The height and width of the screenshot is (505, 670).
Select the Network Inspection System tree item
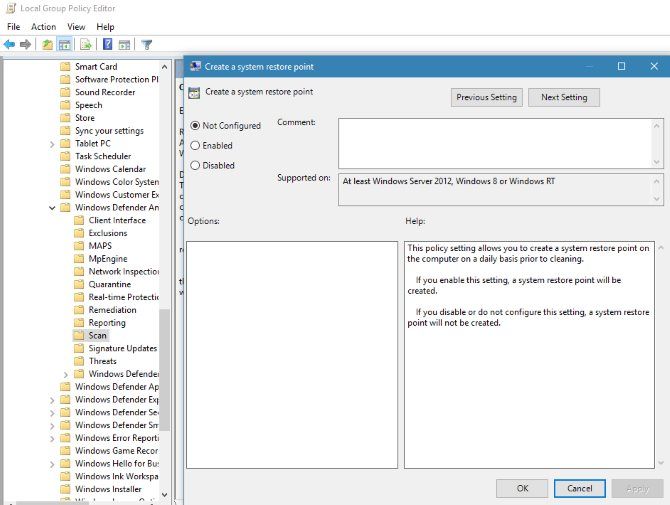(x=123, y=271)
